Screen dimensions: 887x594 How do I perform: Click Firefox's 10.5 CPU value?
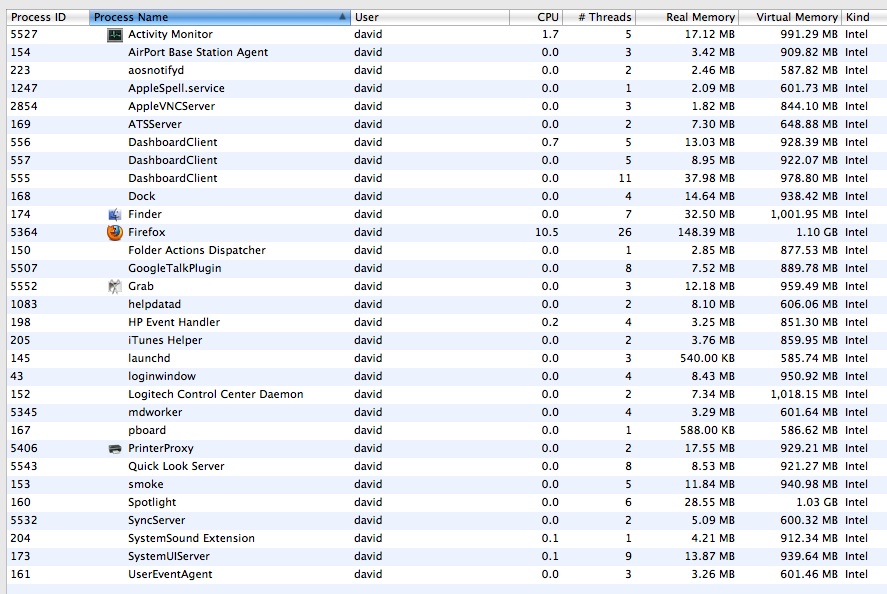[x=546, y=233]
